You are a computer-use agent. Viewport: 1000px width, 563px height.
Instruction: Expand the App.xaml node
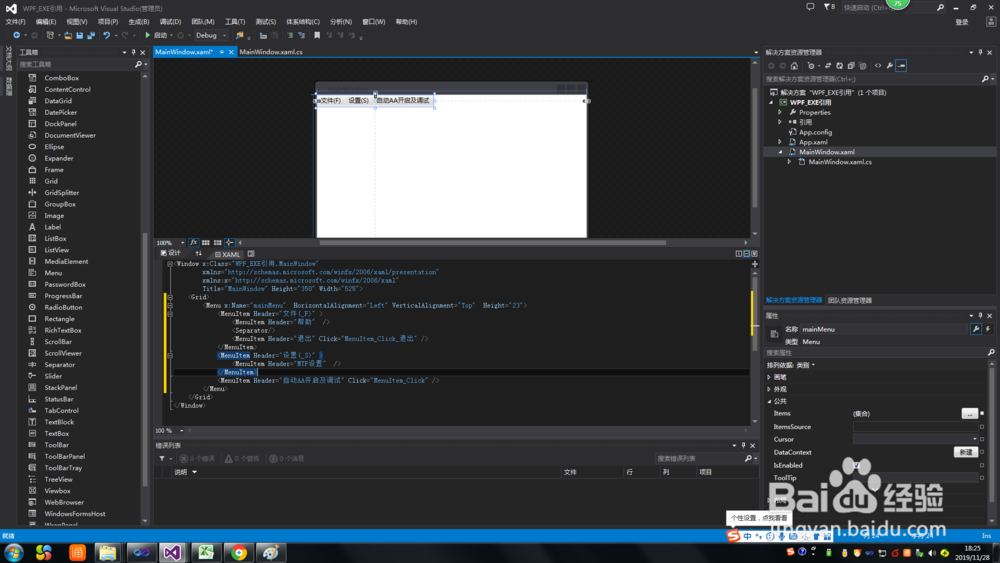[780, 142]
